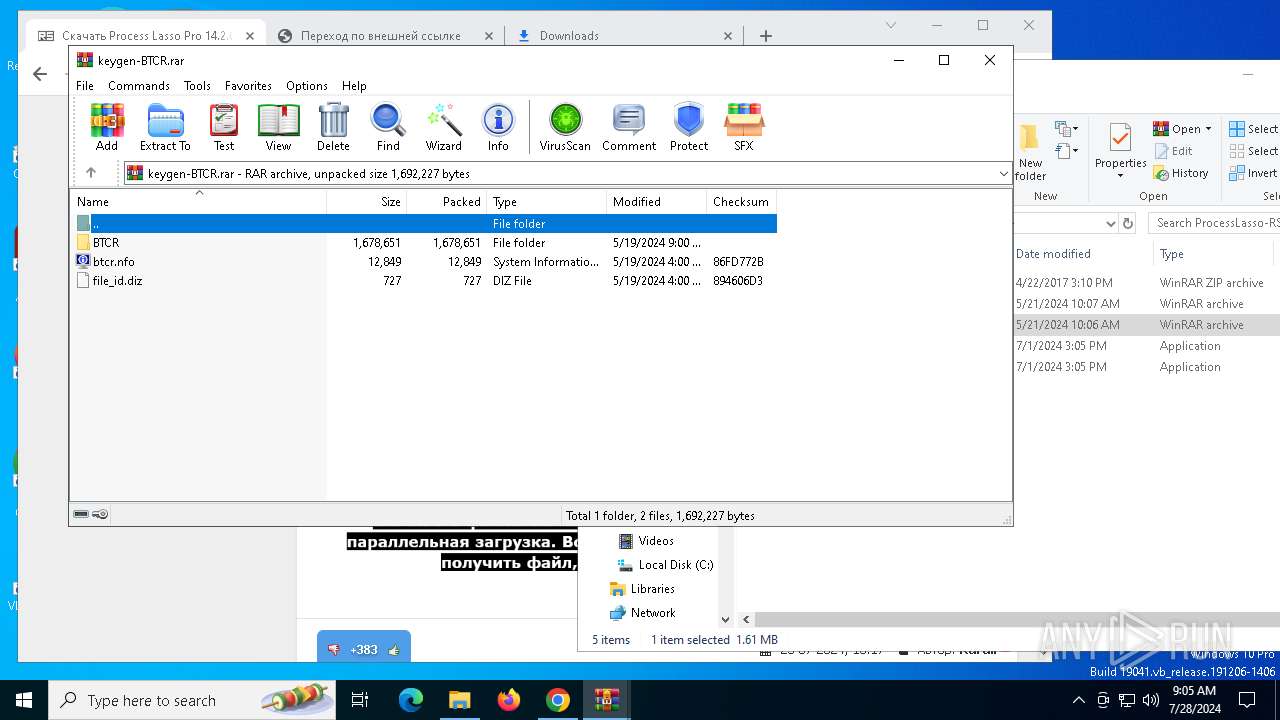Refresh the Explorer address bar
The width and height of the screenshot is (1280, 720).
(1128, 223)
